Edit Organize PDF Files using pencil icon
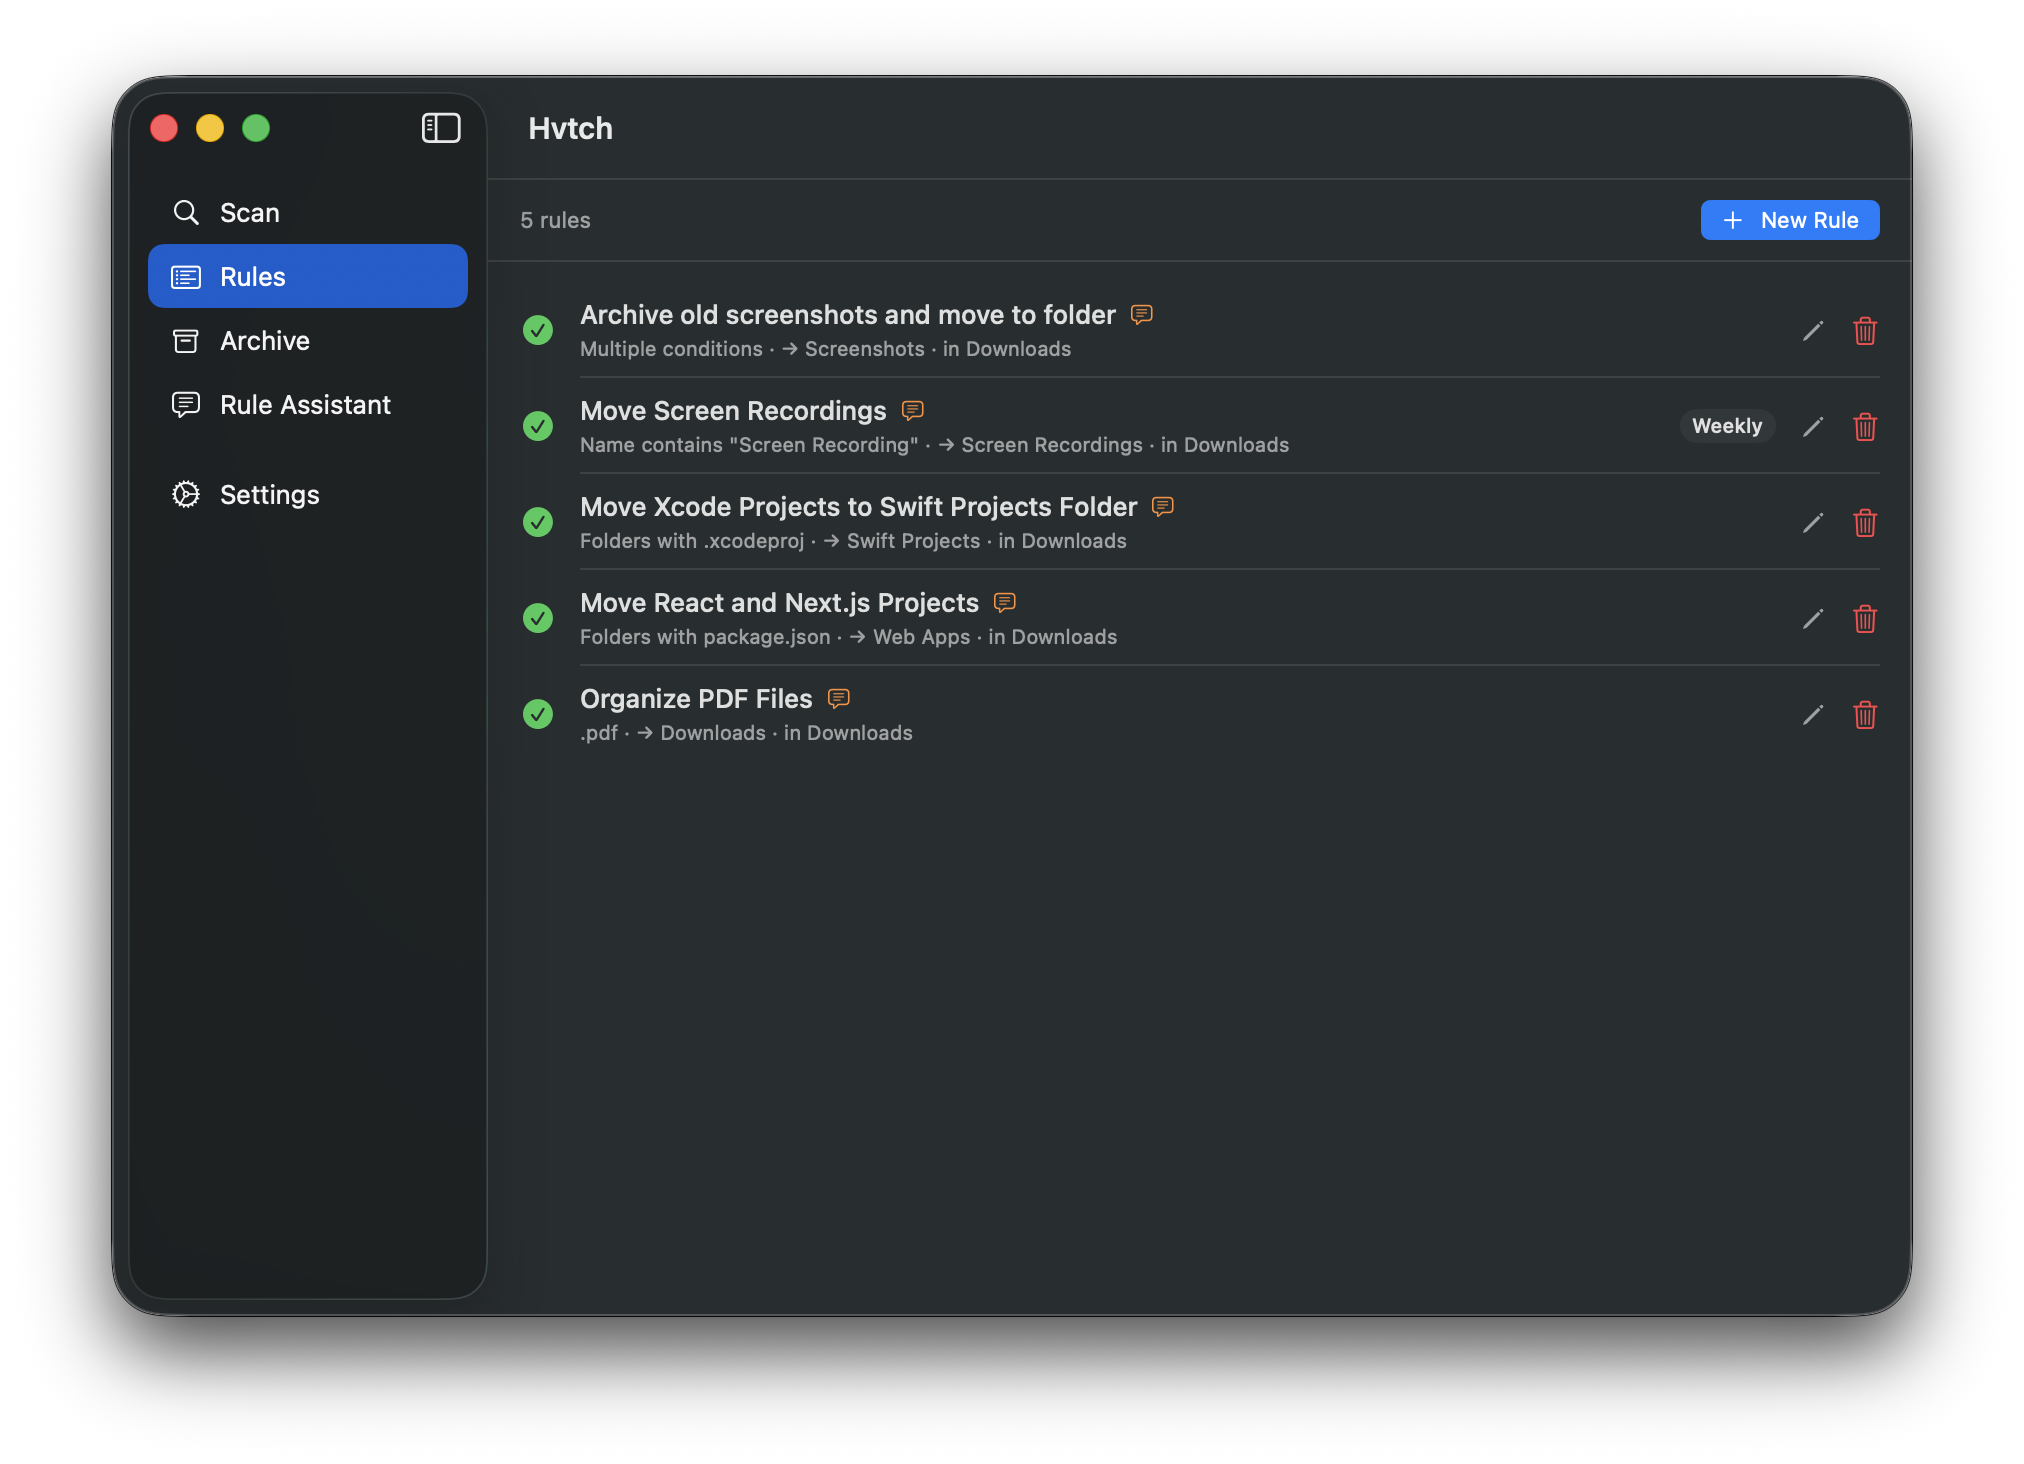2024x1464 pixels. click(1812, 715)
